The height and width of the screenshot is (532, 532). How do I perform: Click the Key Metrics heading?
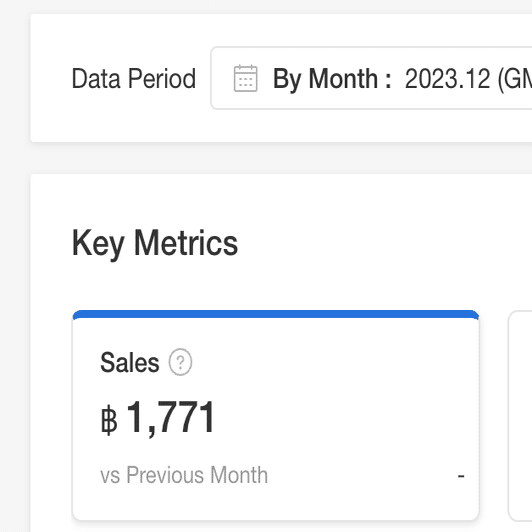point(155,243)
